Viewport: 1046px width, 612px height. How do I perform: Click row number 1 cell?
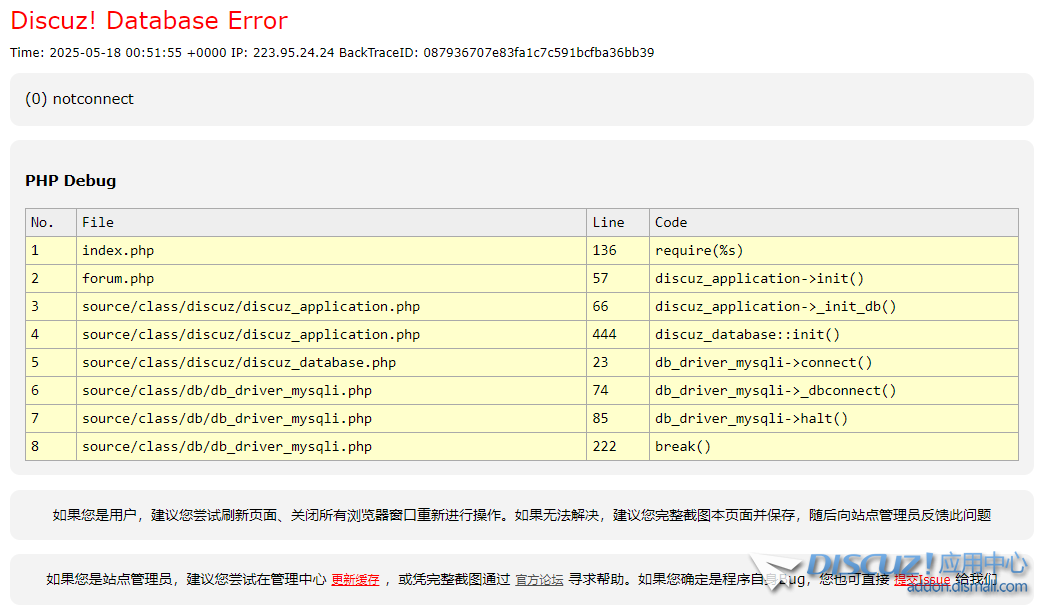pos(51,250)
